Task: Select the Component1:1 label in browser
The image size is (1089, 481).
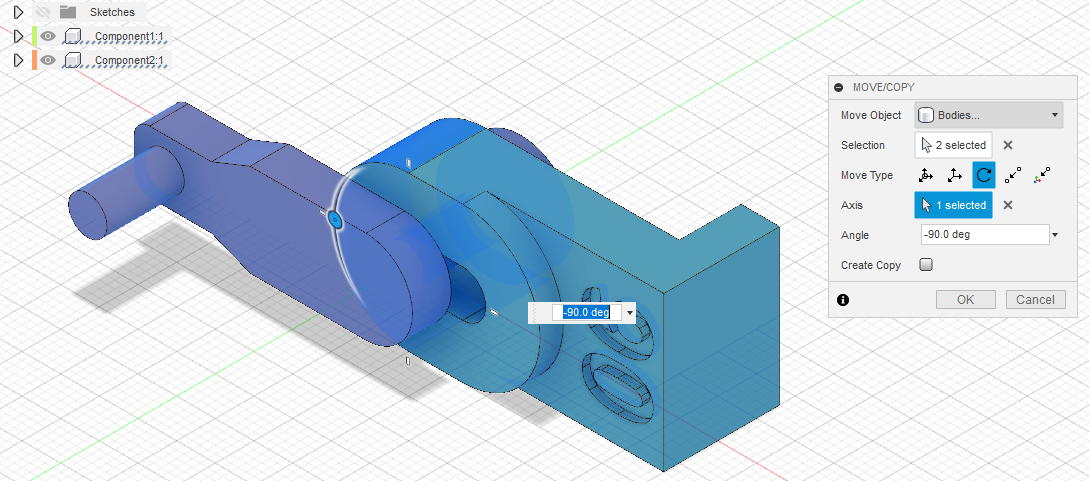Action: pyautogui.click(x=129, y=37)
